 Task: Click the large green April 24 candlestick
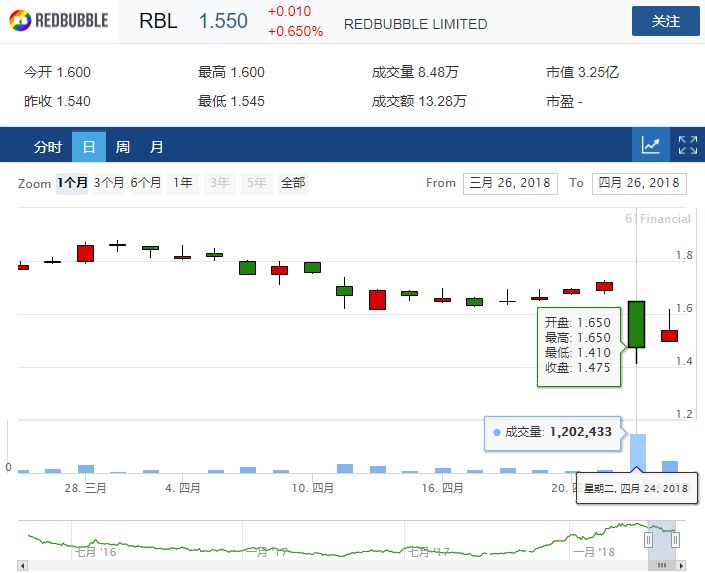pyautogui.click(x=636, y=324)
